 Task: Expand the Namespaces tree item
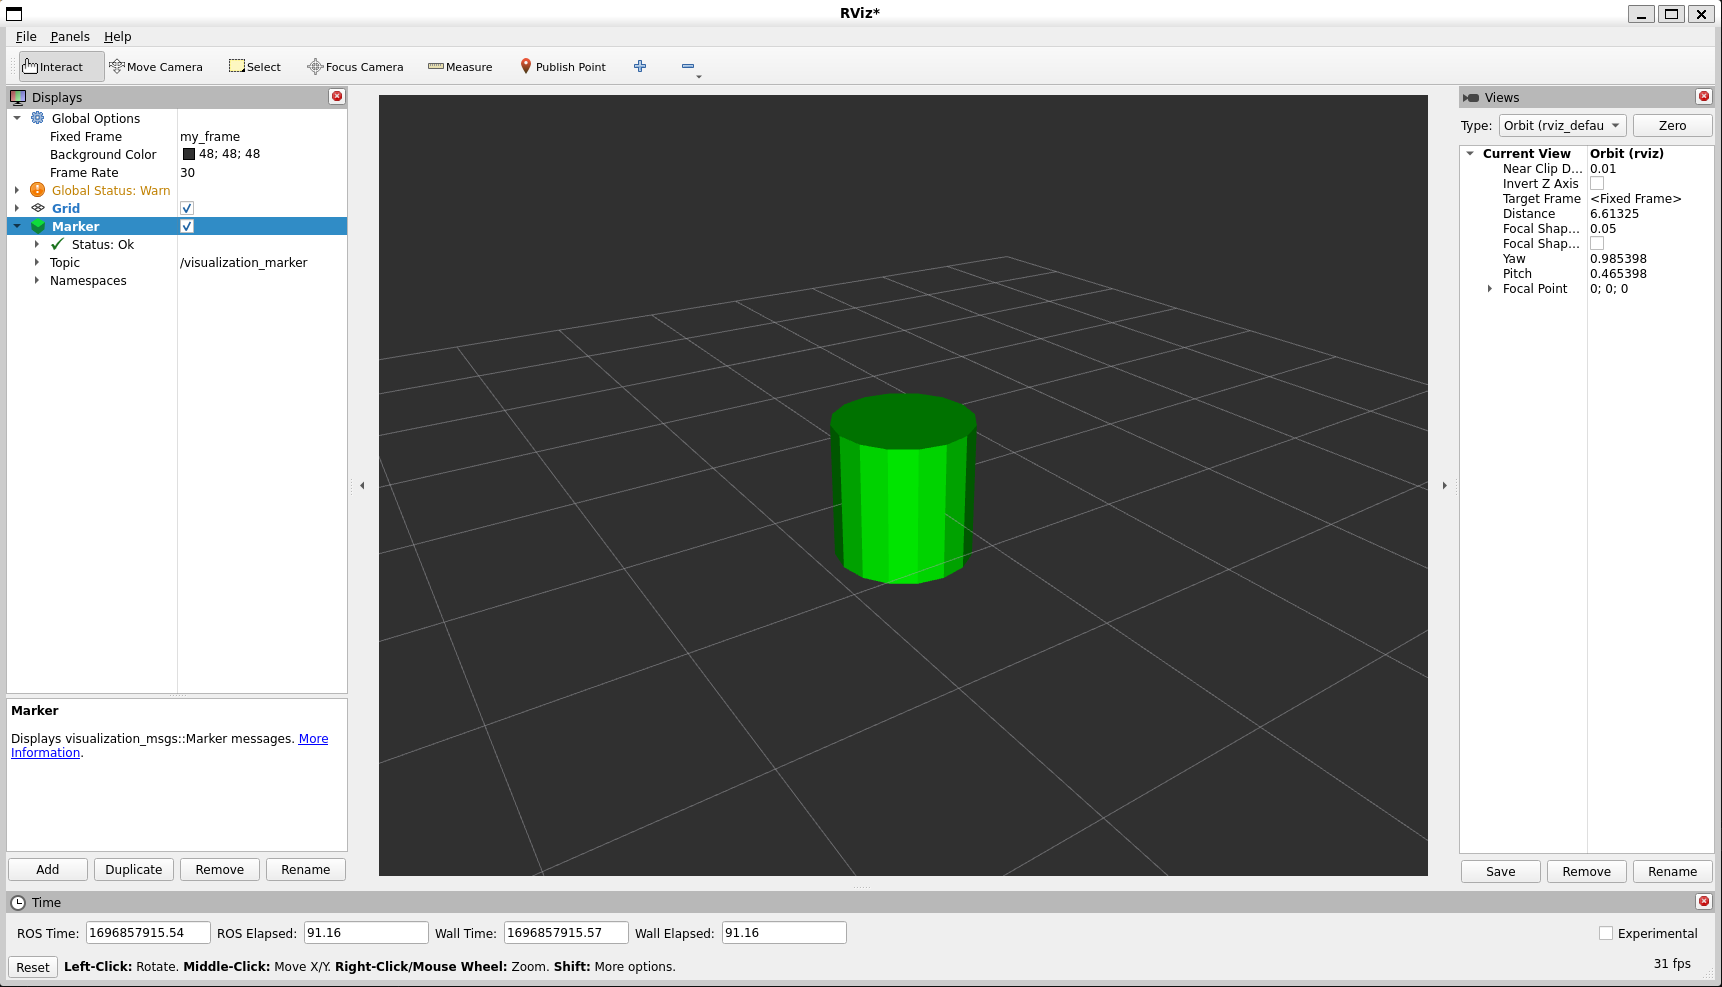[37, 280]
